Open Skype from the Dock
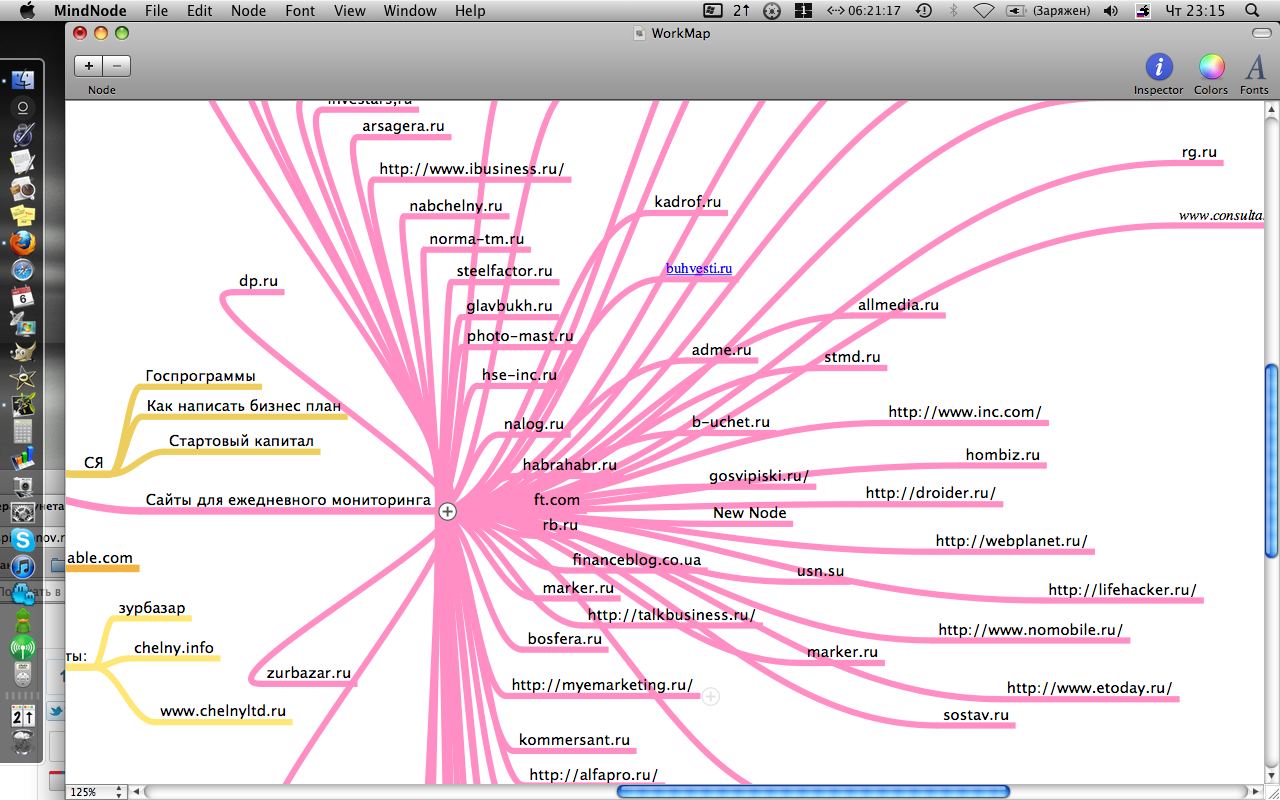Image resolution: width=1280 pixels, height=800 pixels. [22, 540]
